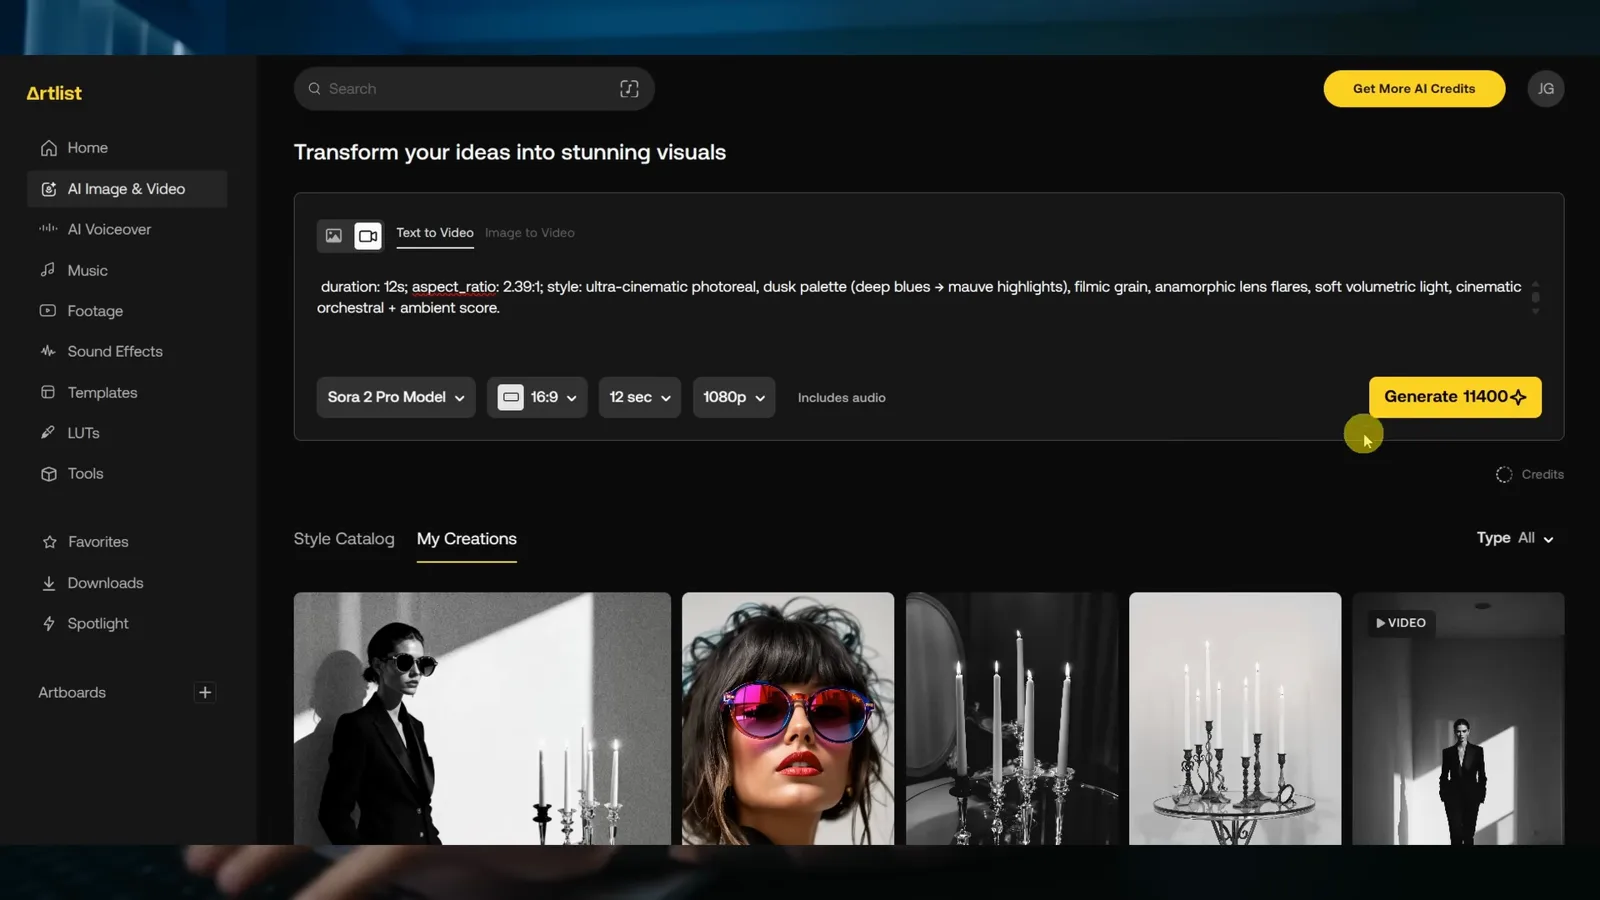The height and width of the screenshot is (900, 1600).
Task: Select the Image to Video tab
Action: coord(530,233)
